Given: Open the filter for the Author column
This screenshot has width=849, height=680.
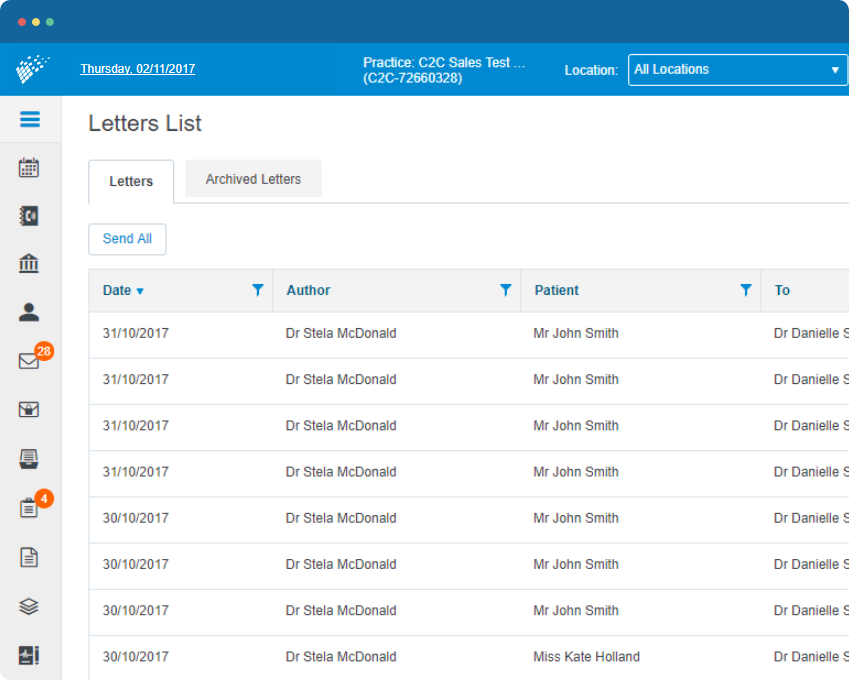Looking at the screenshot, I should coord(506,290).
